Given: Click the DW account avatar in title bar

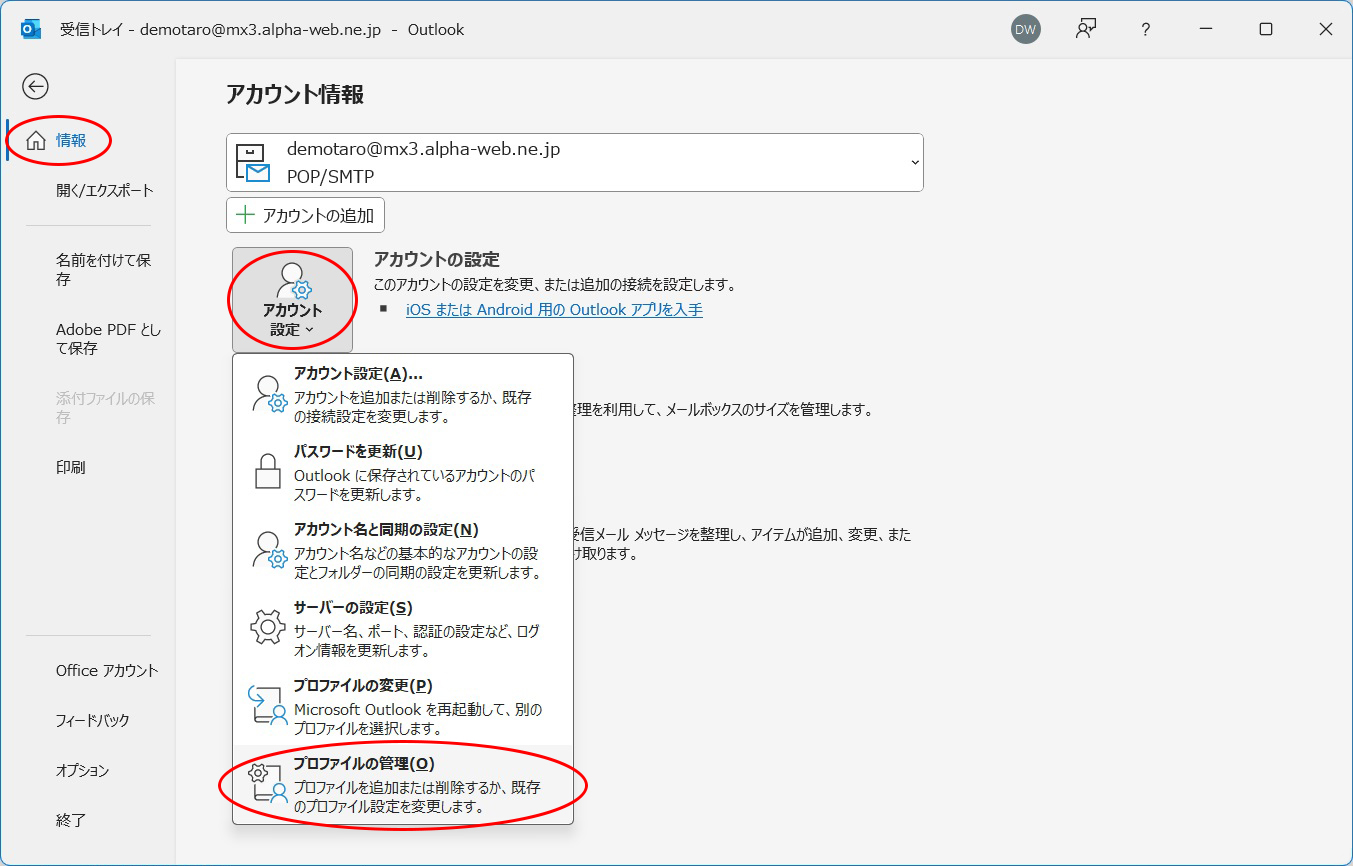Looking at the screenshot, I should 1025,29.
